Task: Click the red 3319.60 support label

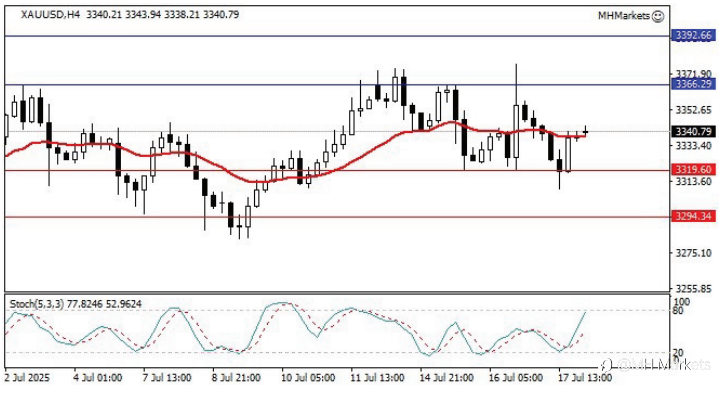Action: 693,170
